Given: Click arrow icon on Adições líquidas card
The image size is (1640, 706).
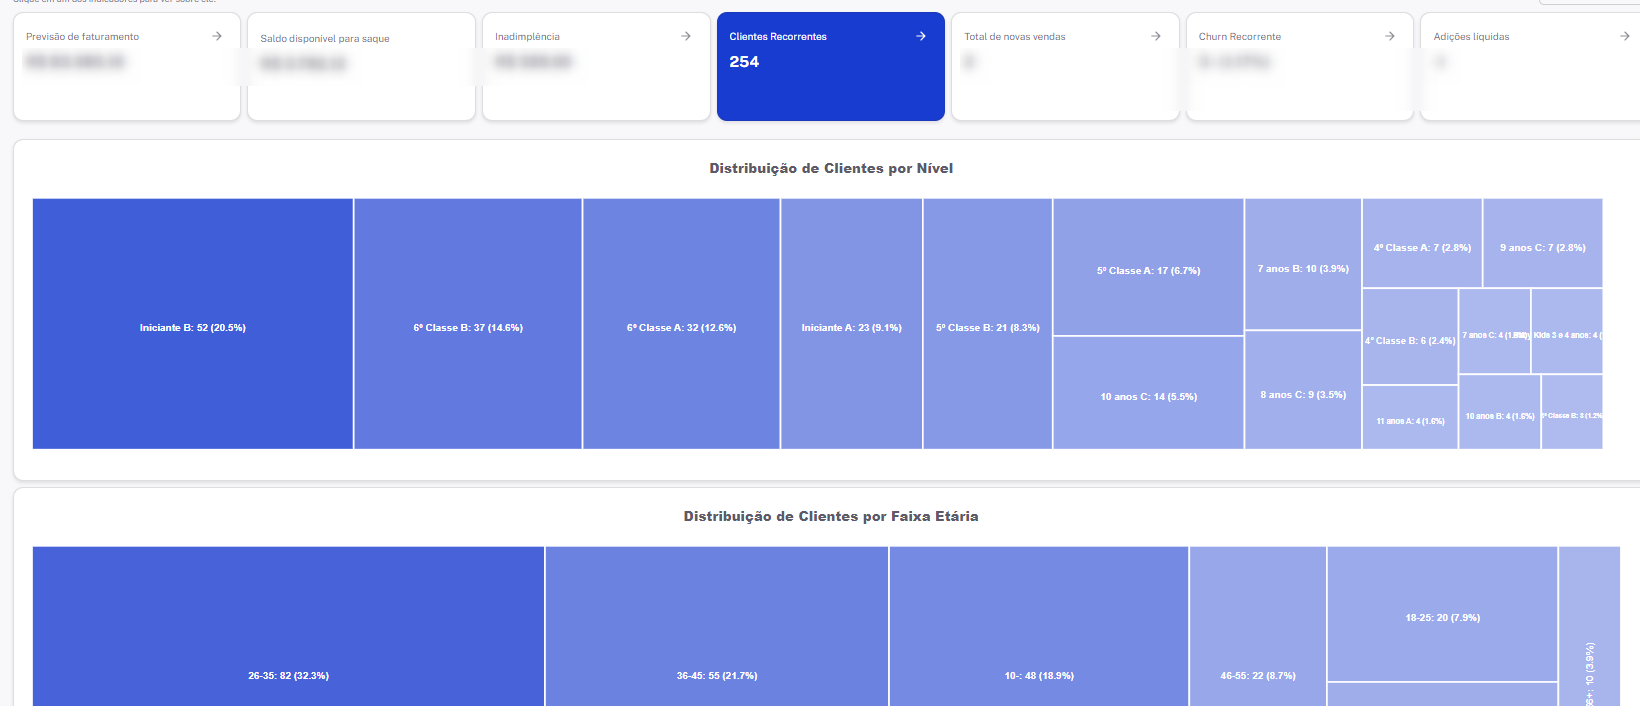Looking at the screenshot, I should point(1624,36).
